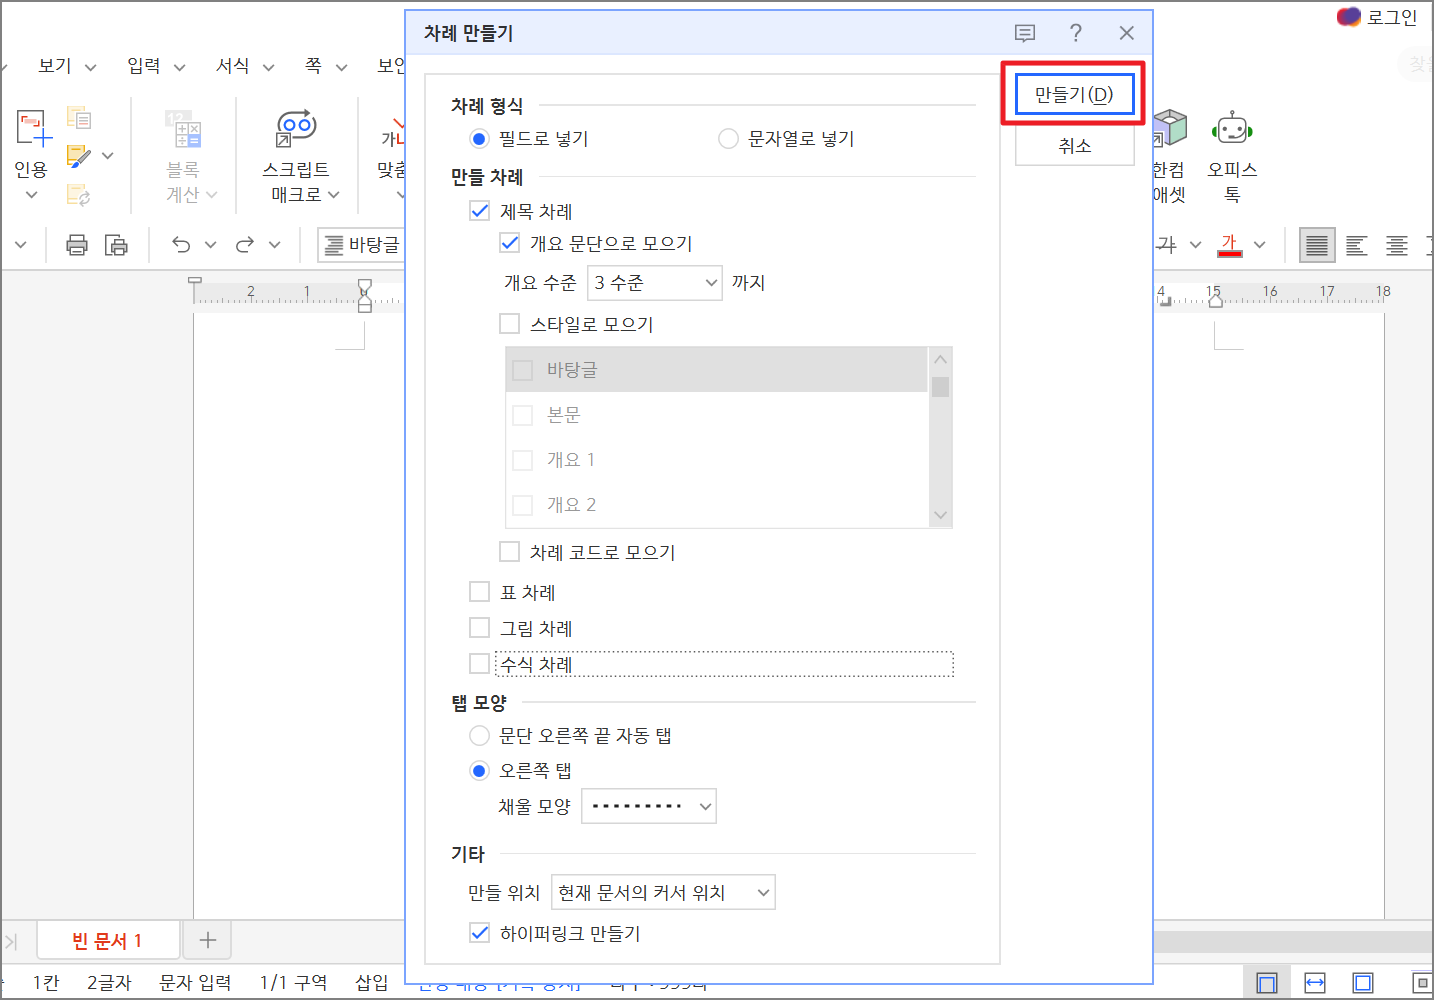Select 문단 오른쪽 끝 자동 탭 option
1434x1000 pixels.
(479, 736)
